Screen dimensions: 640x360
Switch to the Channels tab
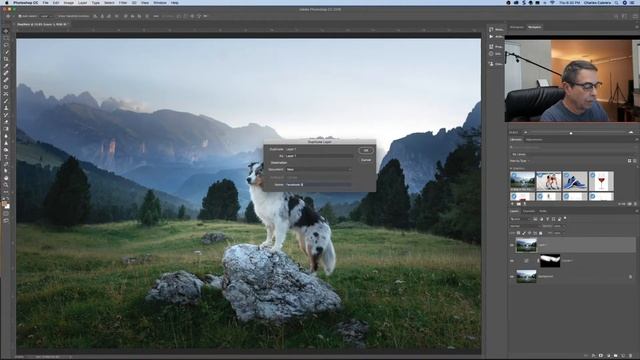click(529, 211)
